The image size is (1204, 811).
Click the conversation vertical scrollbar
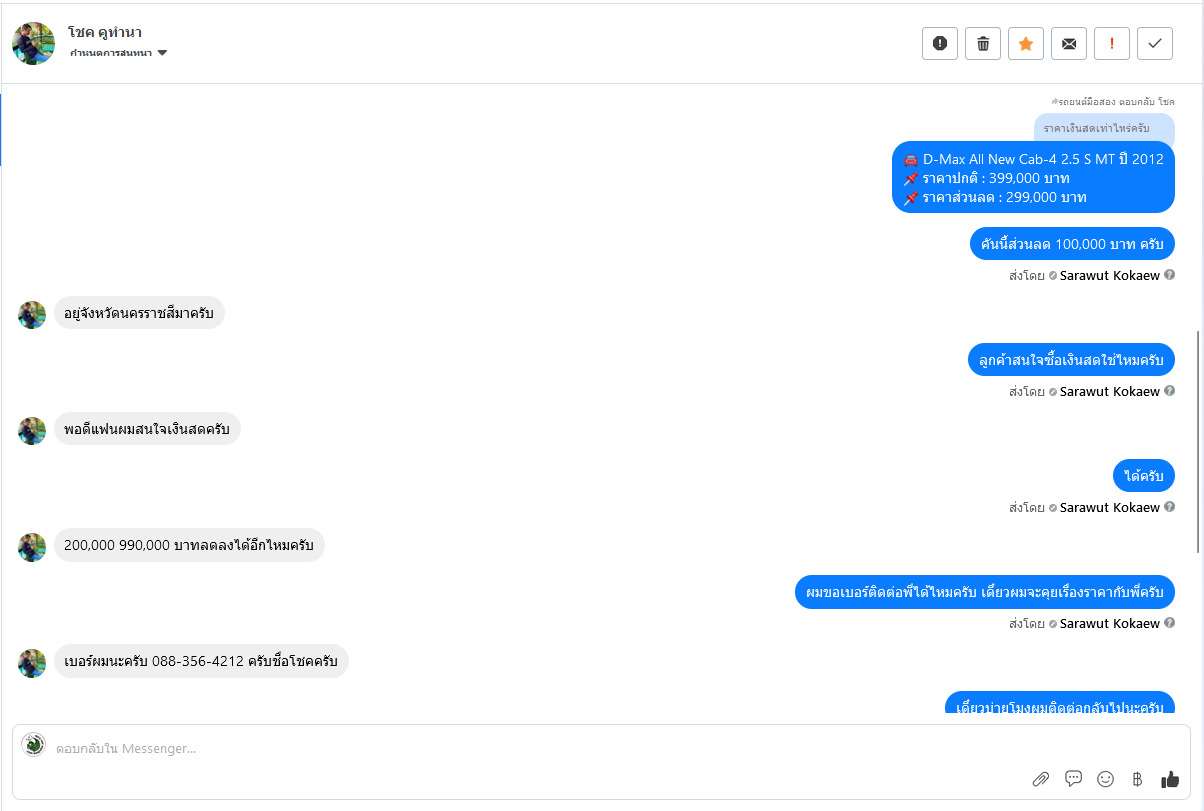pyautogui.click(x=1198, y=440)
